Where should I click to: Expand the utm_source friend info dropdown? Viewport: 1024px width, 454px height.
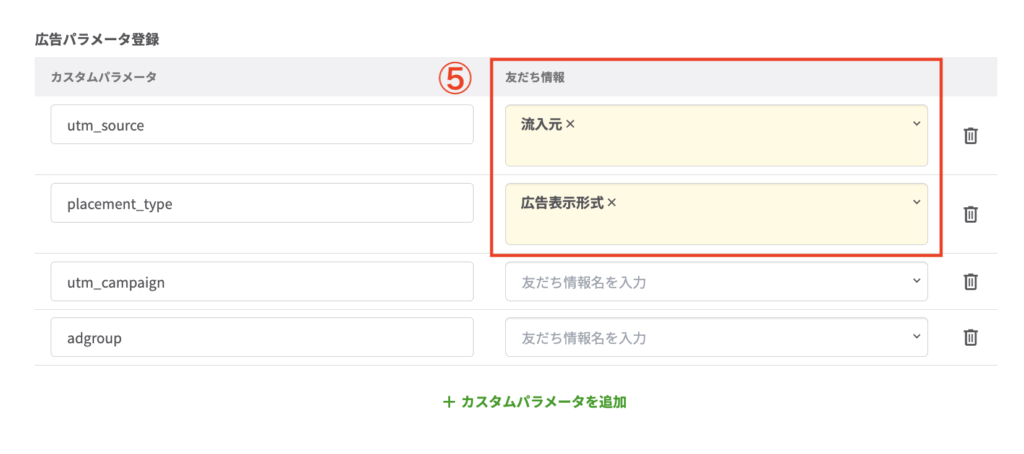(915, 123)
